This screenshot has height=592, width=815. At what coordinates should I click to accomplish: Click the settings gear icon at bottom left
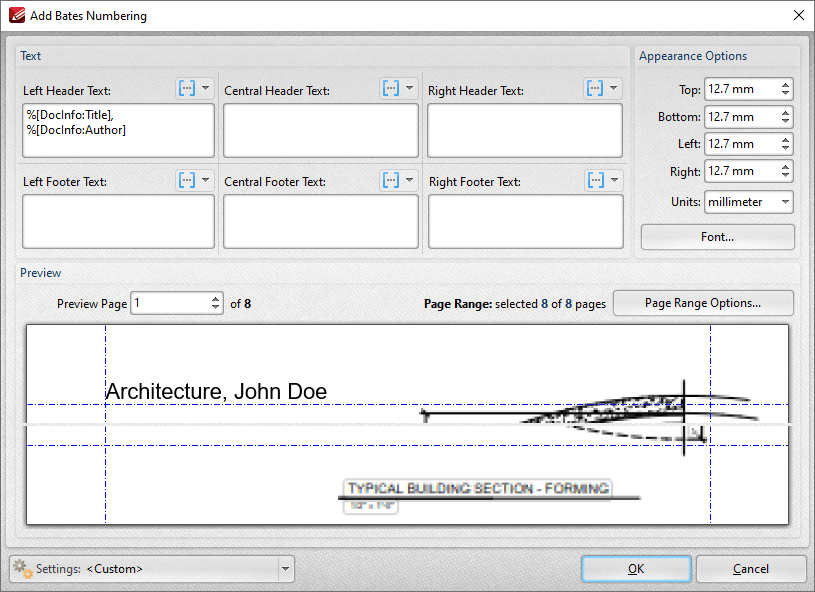pyautogui.click(x=22, y=569)
